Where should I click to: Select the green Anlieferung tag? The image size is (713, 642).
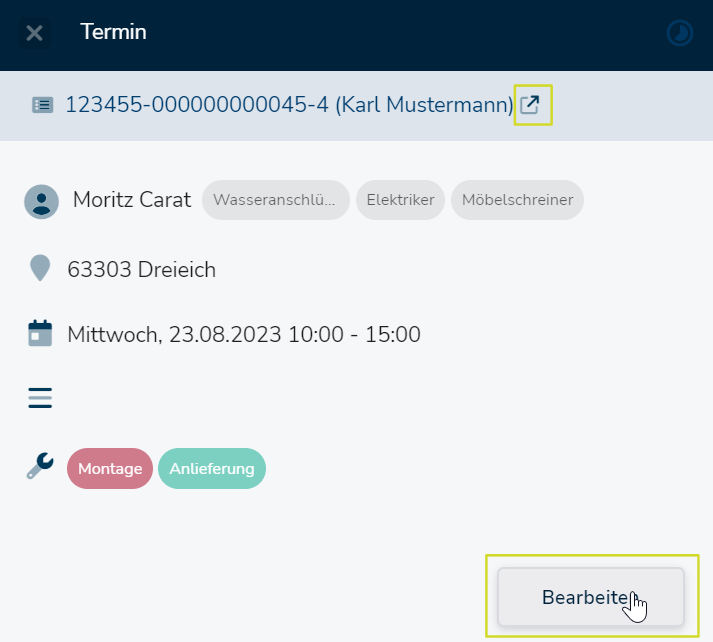click(x=212, y=468)
